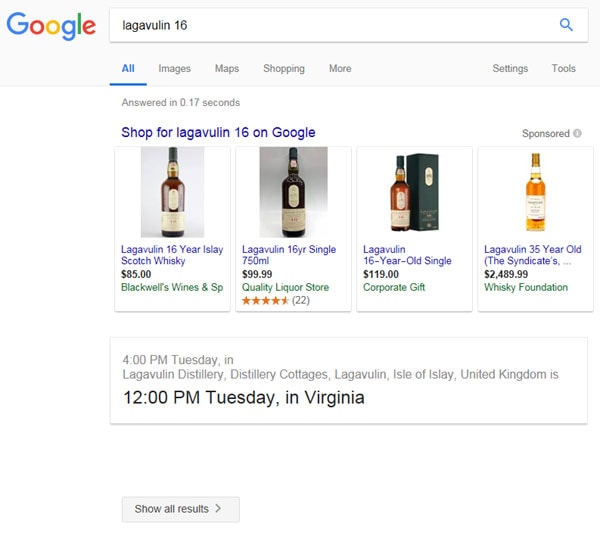Click the Sponsored info icon
Screen dimensions: 600x533
(577, 133)
